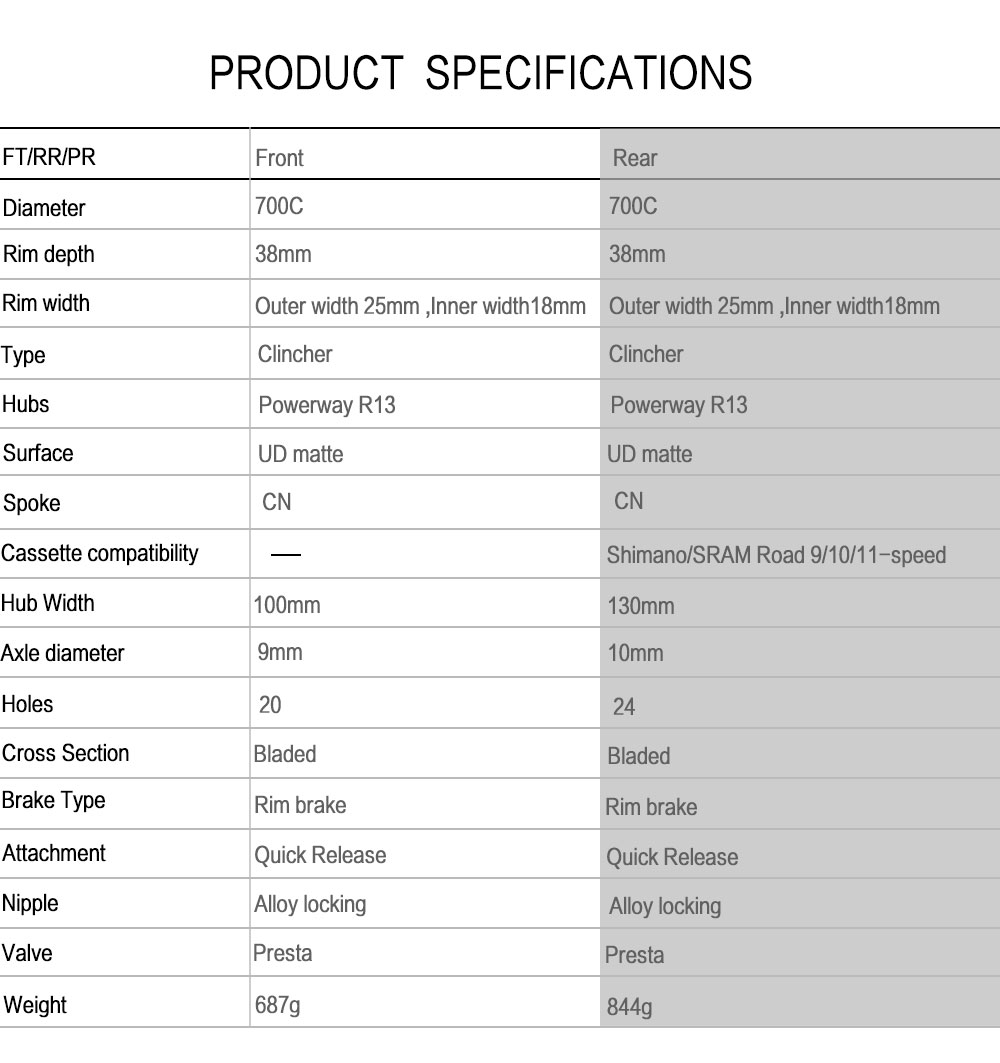
Task: Select the 9mm axle diameter value
Action: [x=279, y=652]
